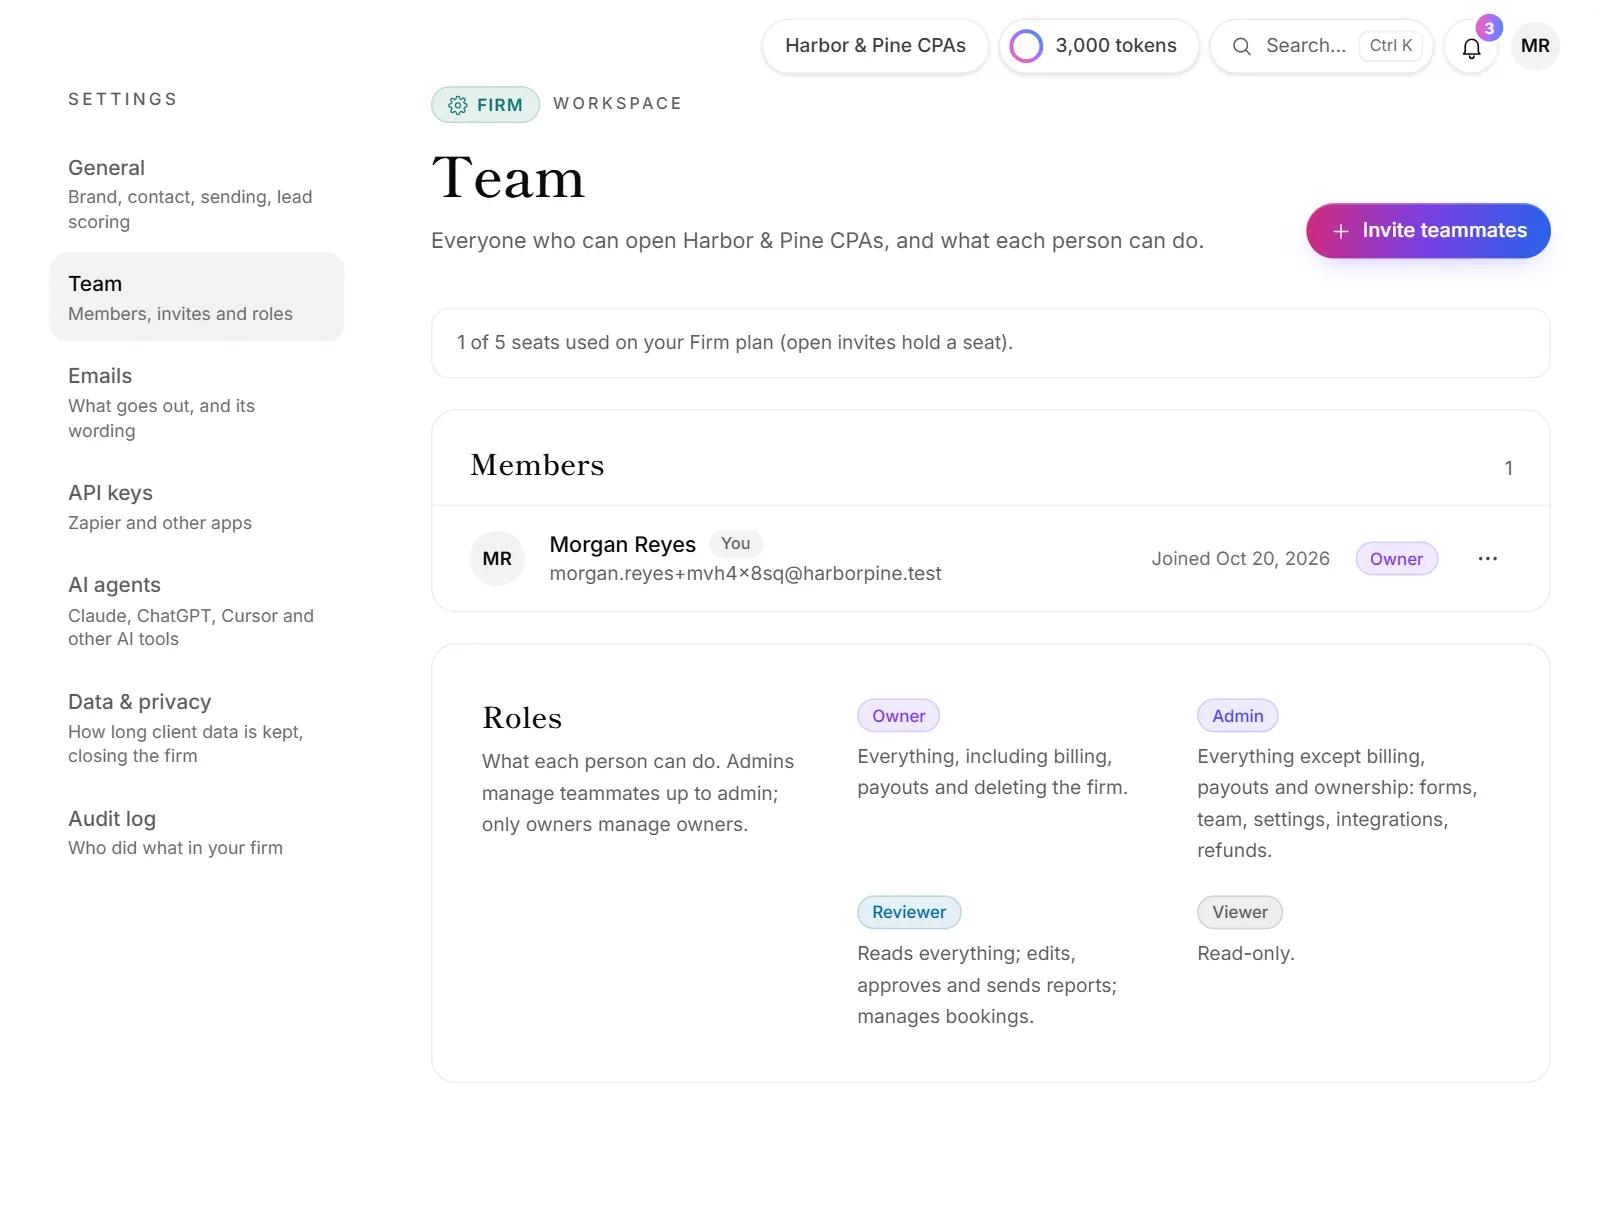Click the Members heading
Screen dimensions: 1600x1231
tap(537, 465)
